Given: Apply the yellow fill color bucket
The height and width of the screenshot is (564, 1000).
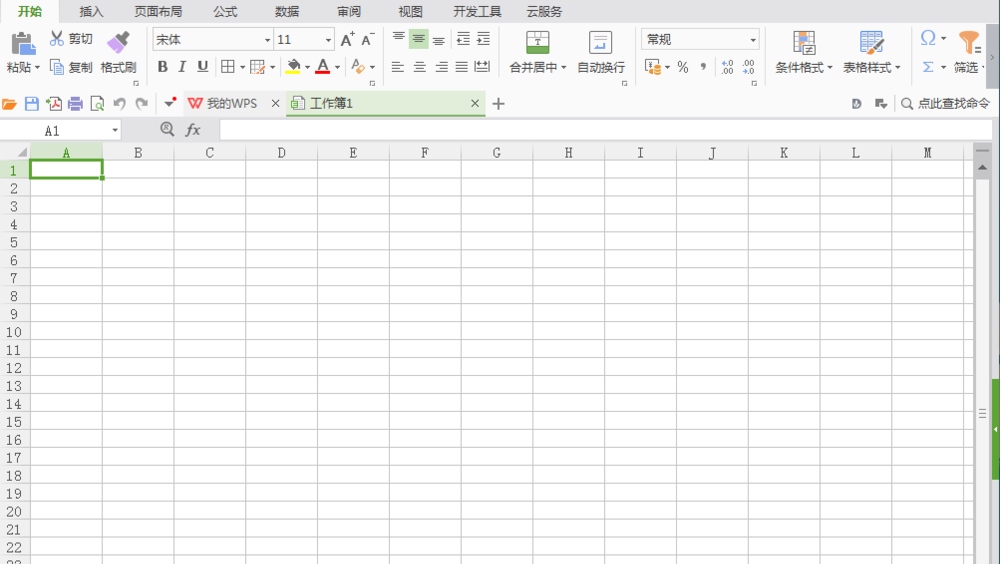Looking at the screenshot, I should pyautogui.click(x=293, y=66).
